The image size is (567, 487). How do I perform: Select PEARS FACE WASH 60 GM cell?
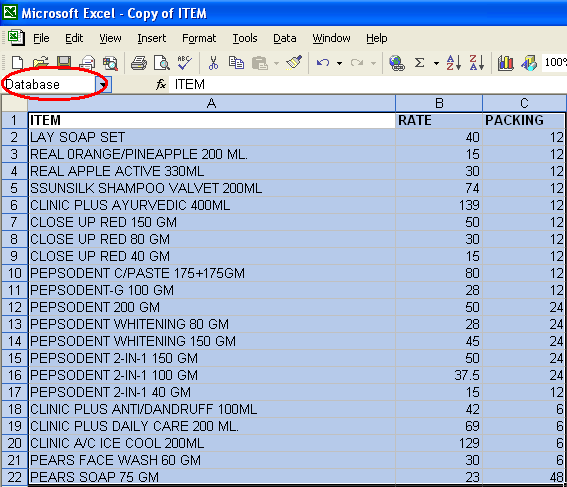[212, 460]
